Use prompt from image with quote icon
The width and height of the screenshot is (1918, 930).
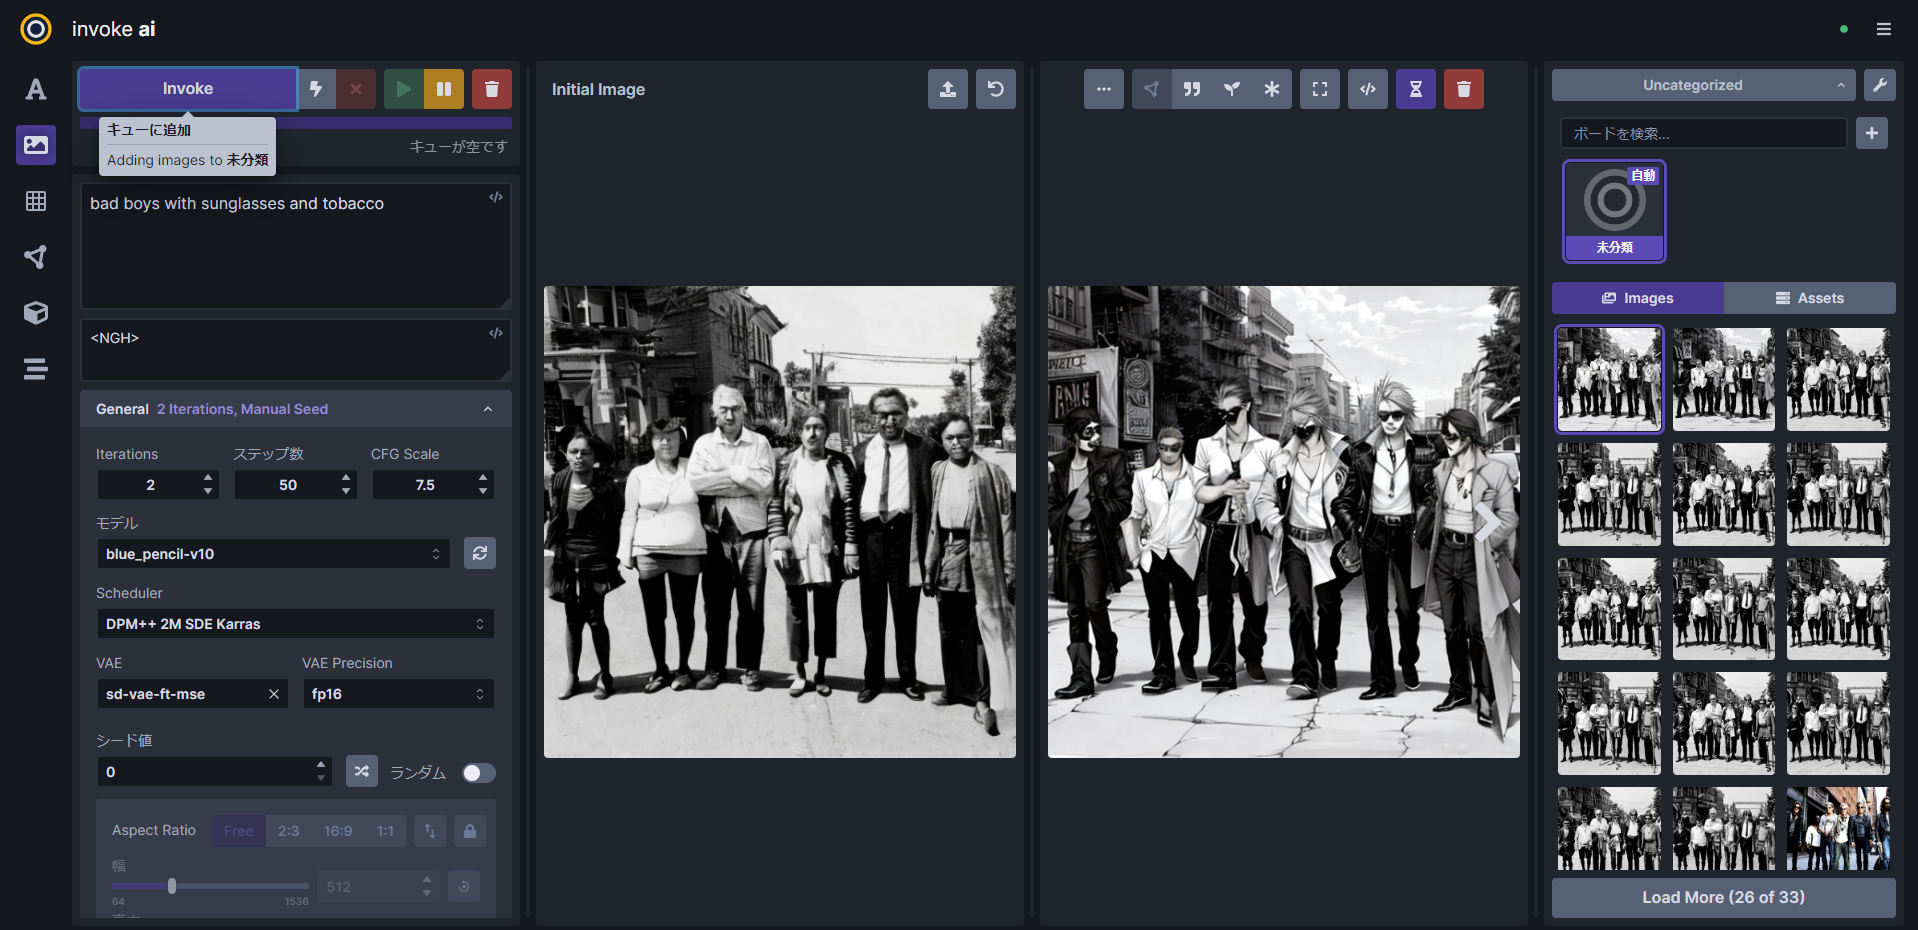[1192, 89]
